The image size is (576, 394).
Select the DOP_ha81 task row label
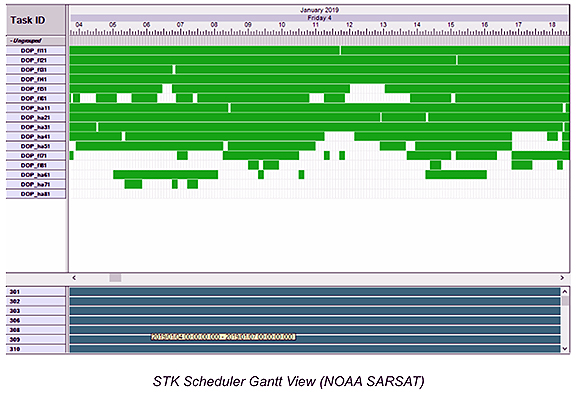pyautogui.click(x=36, y=194)
